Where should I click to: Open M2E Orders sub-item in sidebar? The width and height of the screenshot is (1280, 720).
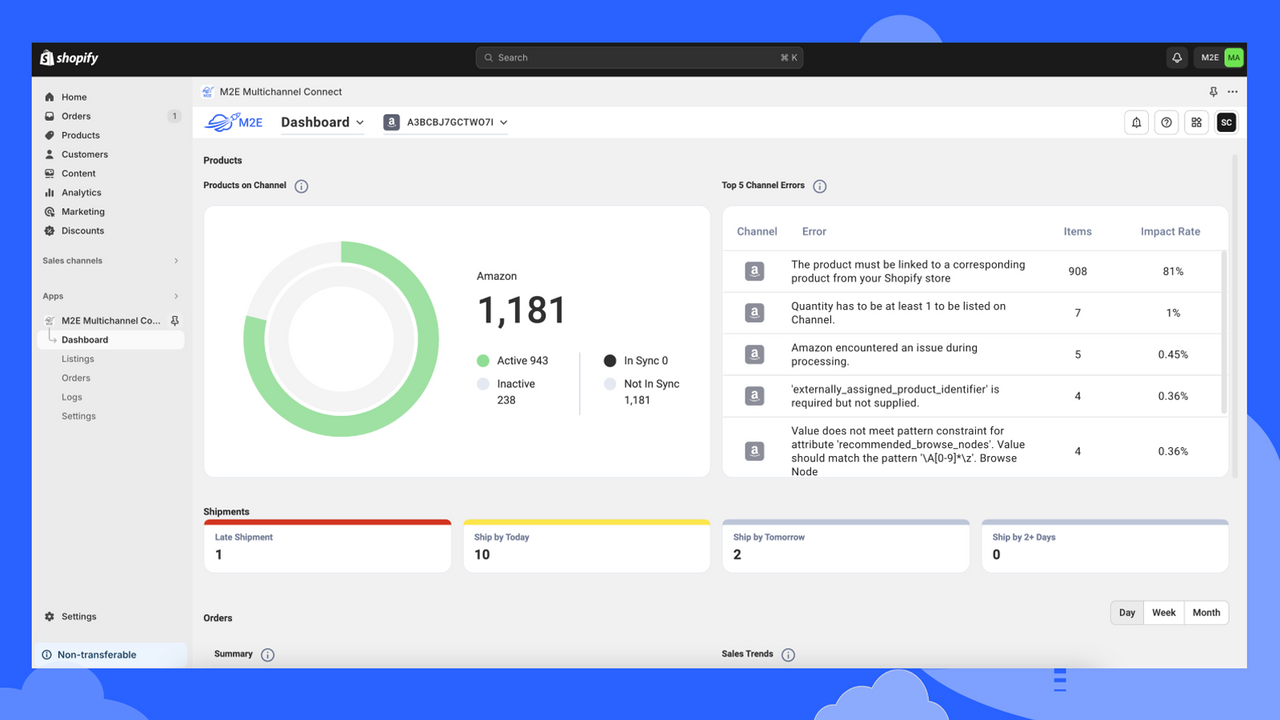76,378
